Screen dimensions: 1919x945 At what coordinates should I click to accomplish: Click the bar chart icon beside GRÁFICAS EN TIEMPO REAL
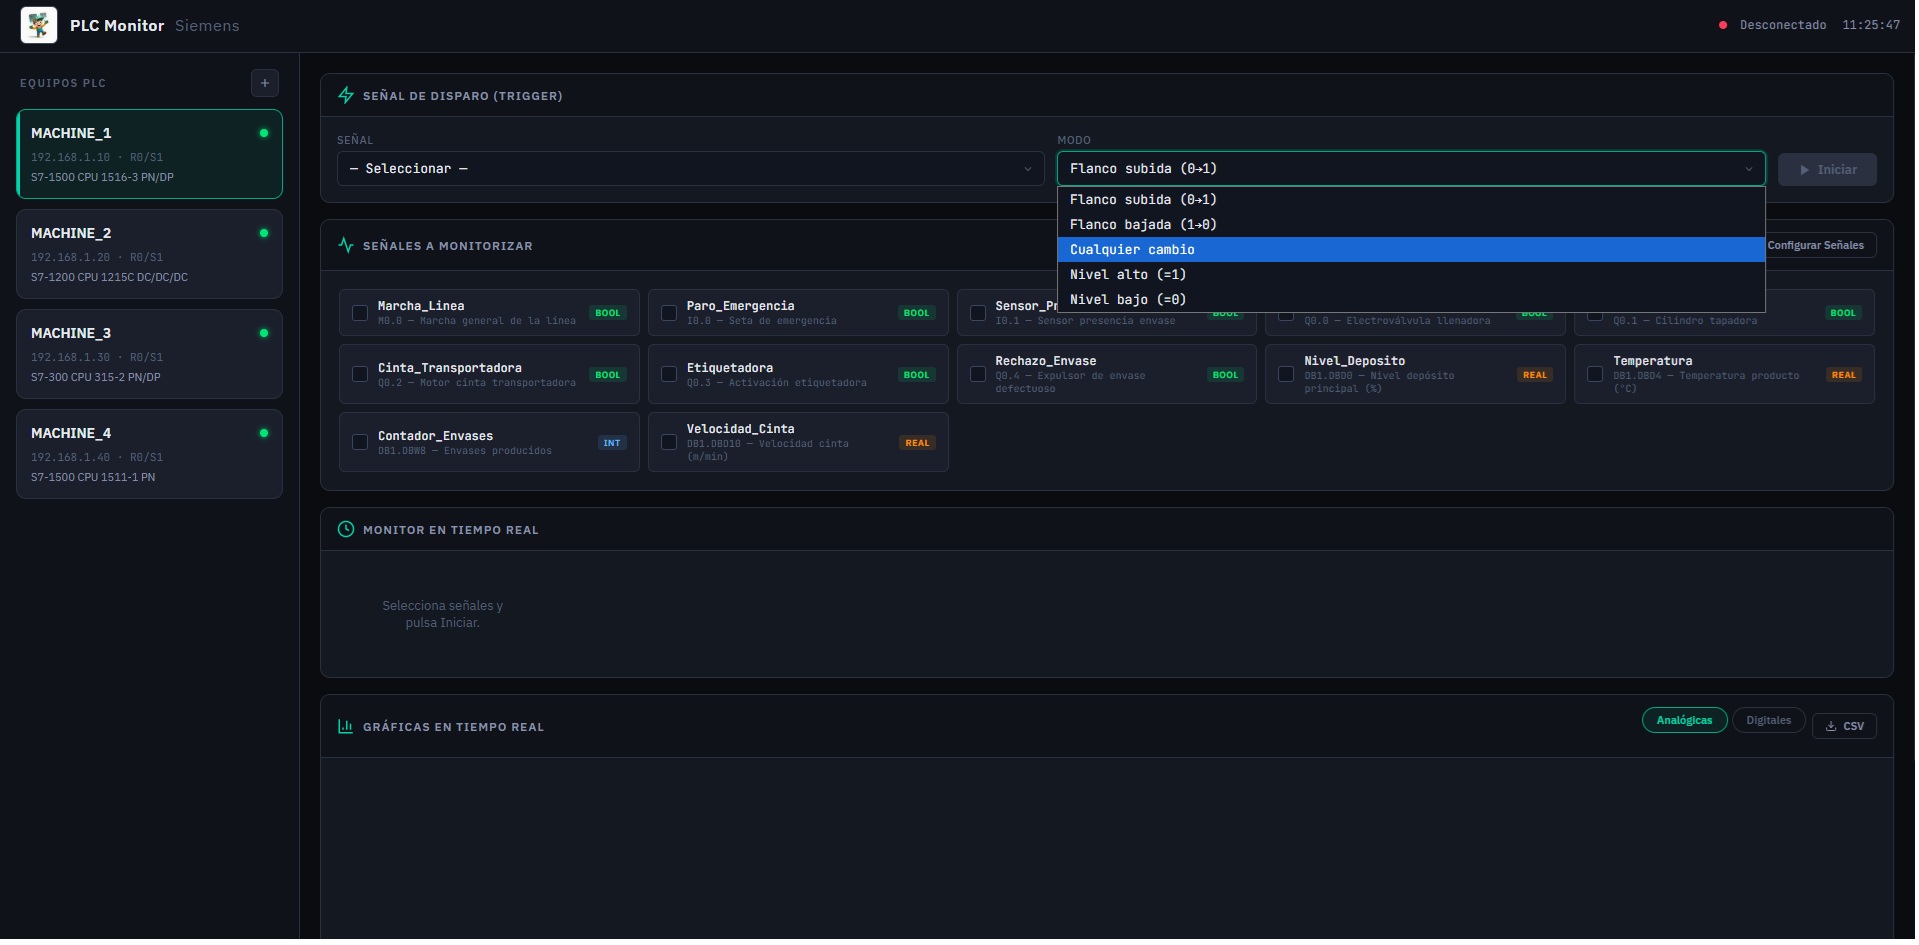(x=345, y=727)
